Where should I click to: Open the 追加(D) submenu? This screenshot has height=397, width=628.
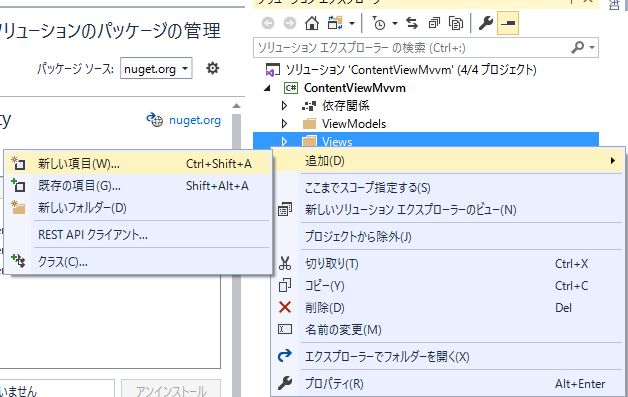coord(448,161)
